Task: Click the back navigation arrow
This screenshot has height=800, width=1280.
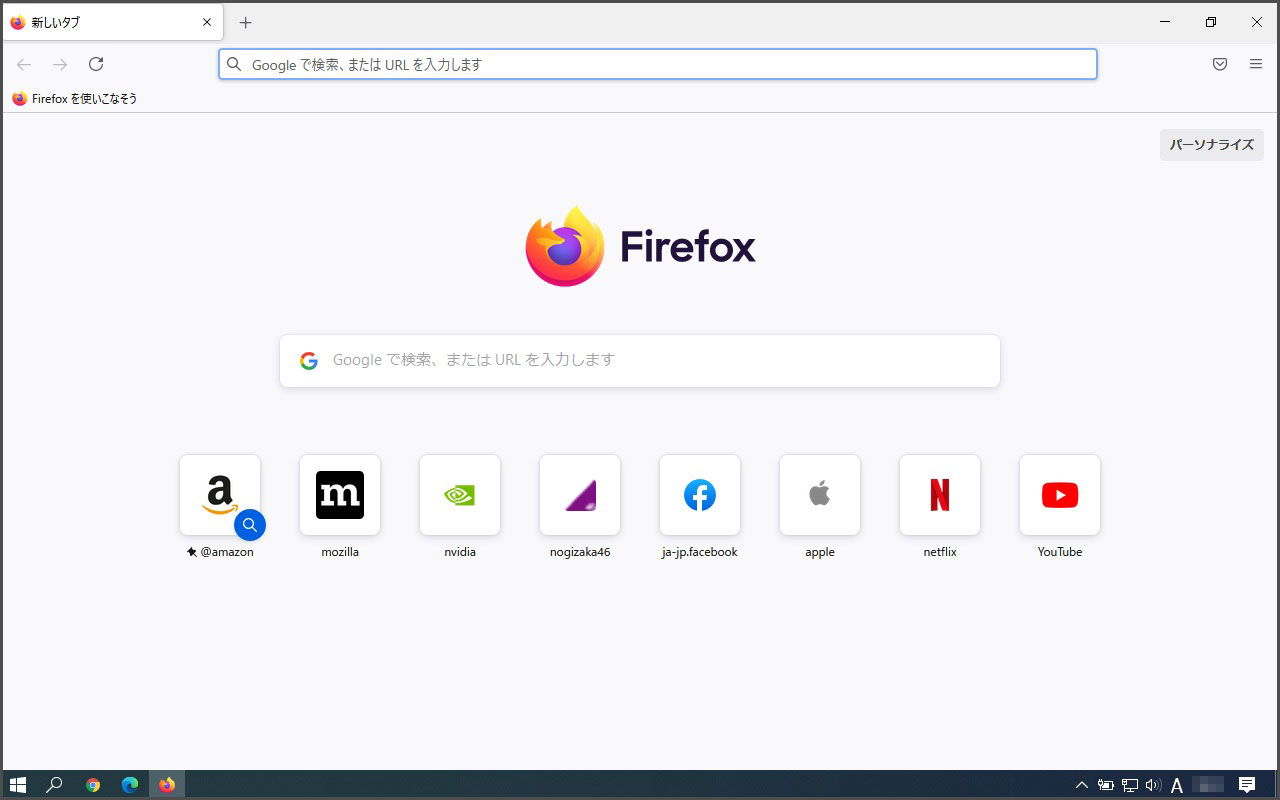Action: 24,64
